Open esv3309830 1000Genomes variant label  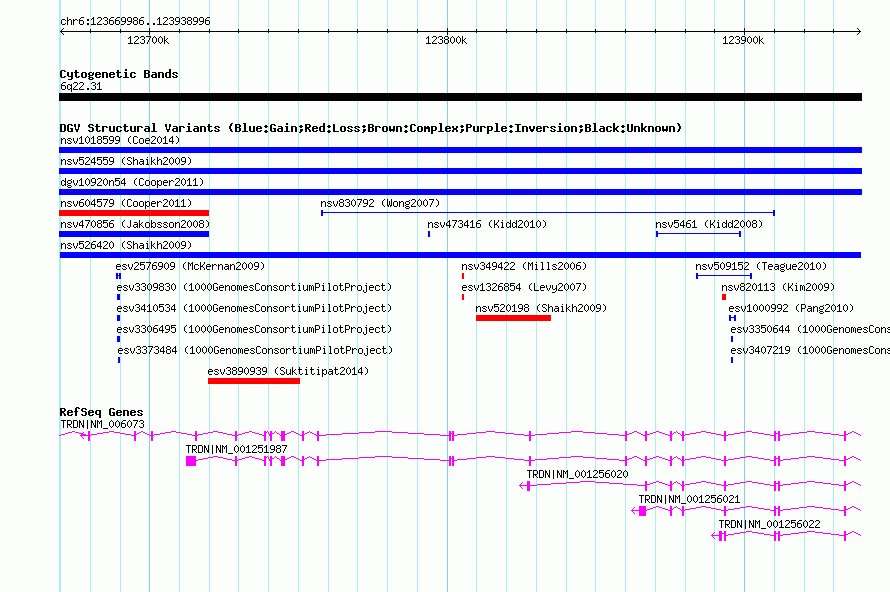(x=254, y=287)
